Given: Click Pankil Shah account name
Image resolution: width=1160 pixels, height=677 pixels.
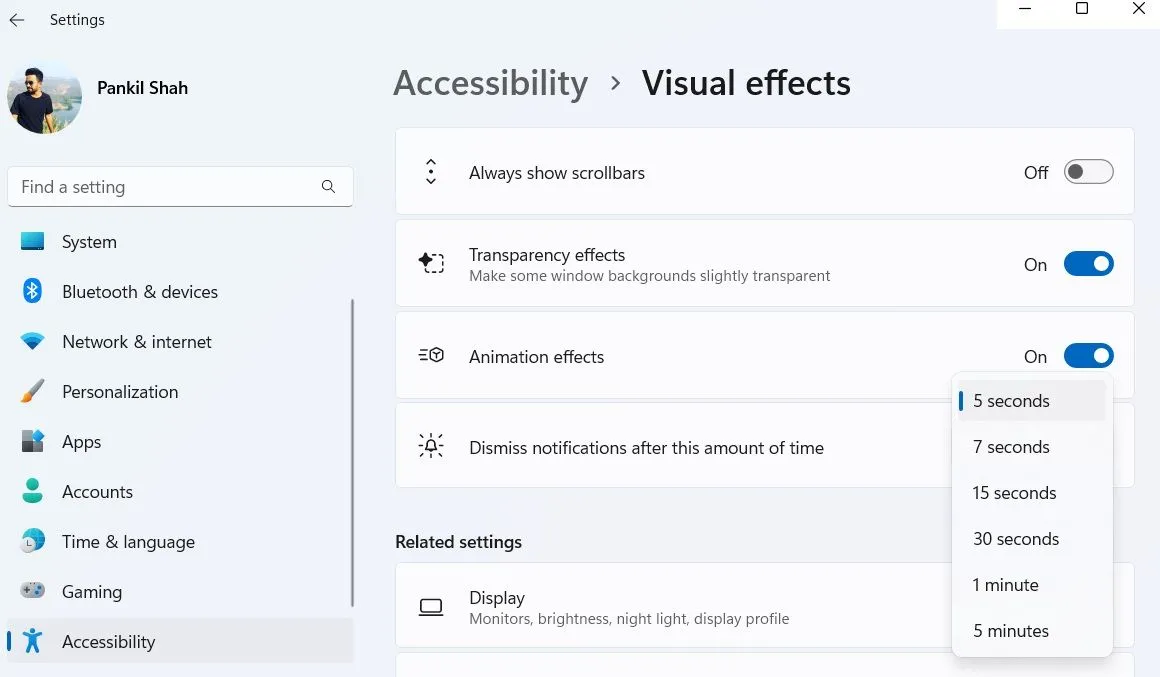Looking at the screenshot, I should point(142,88).
